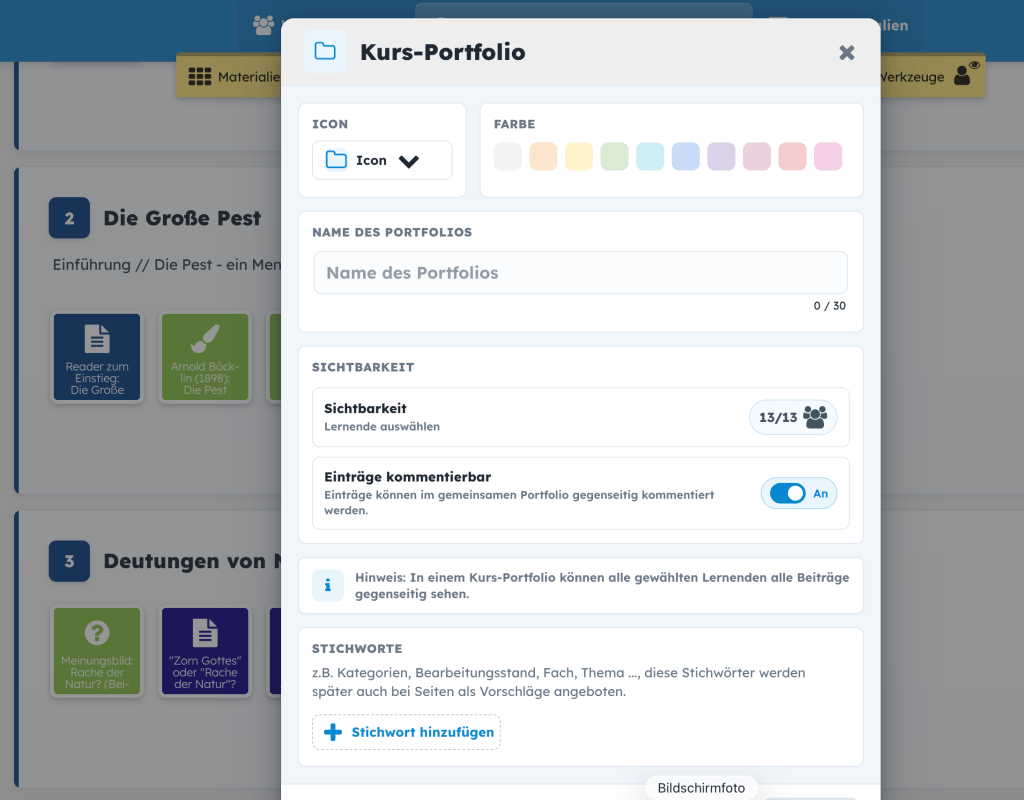This screenshot has height=800, width=1024.
Task: Click the grid icon beside Materialien
Action: (199, 77)
